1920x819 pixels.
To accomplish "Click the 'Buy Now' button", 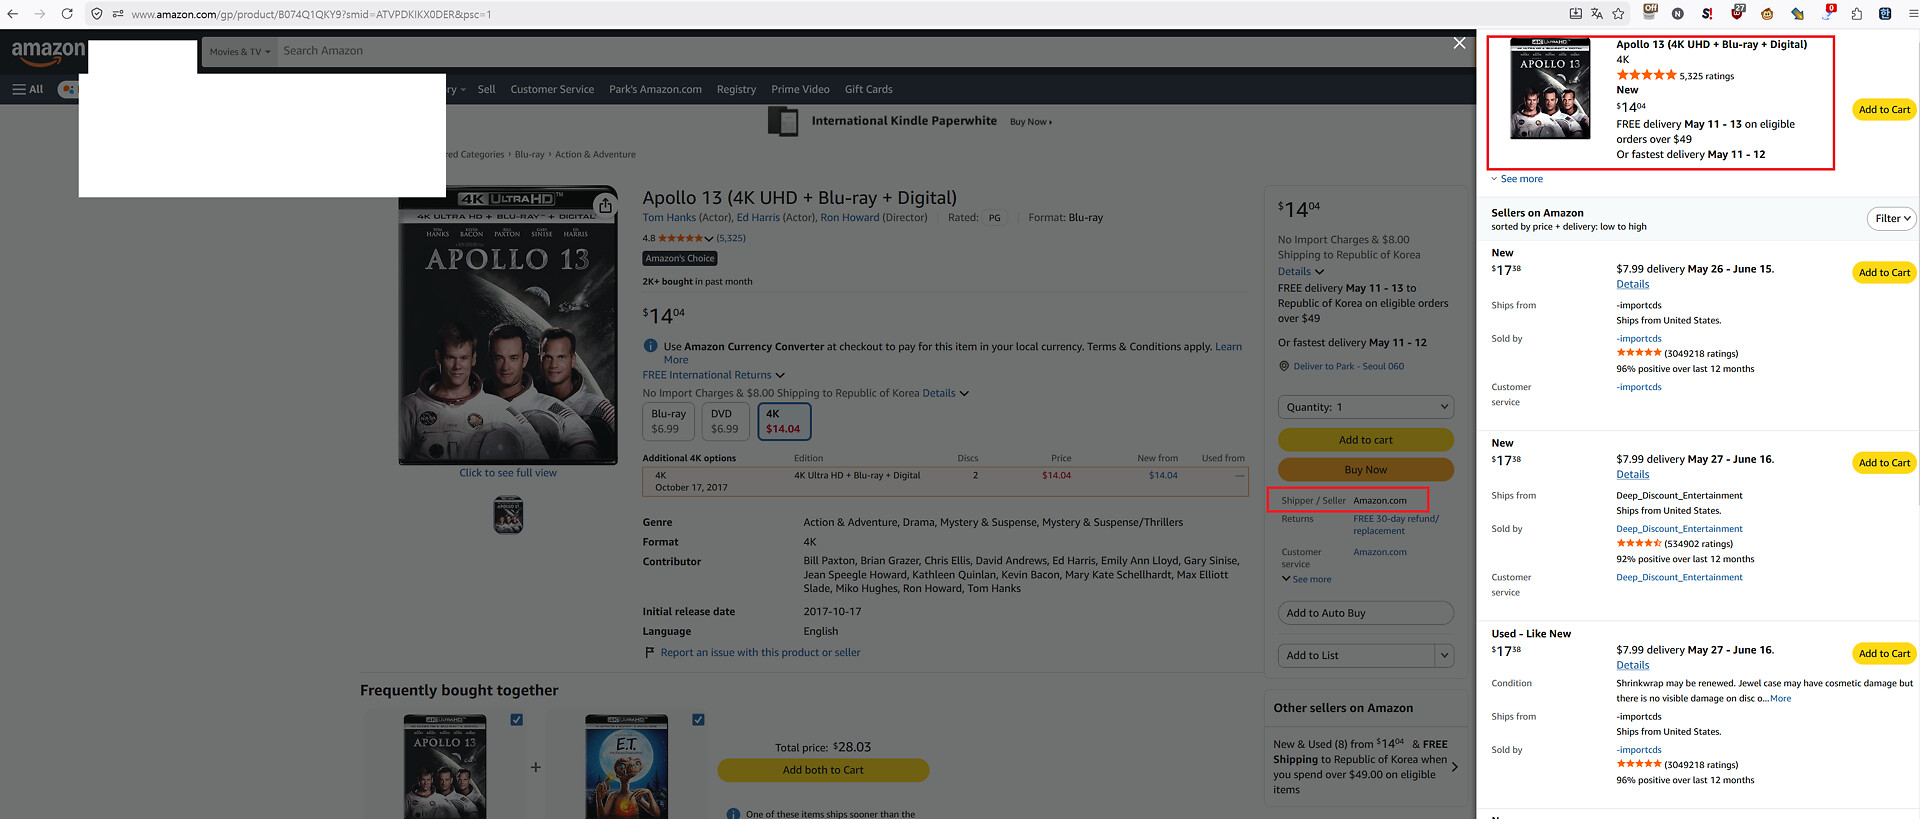I will pos(1366,470).
